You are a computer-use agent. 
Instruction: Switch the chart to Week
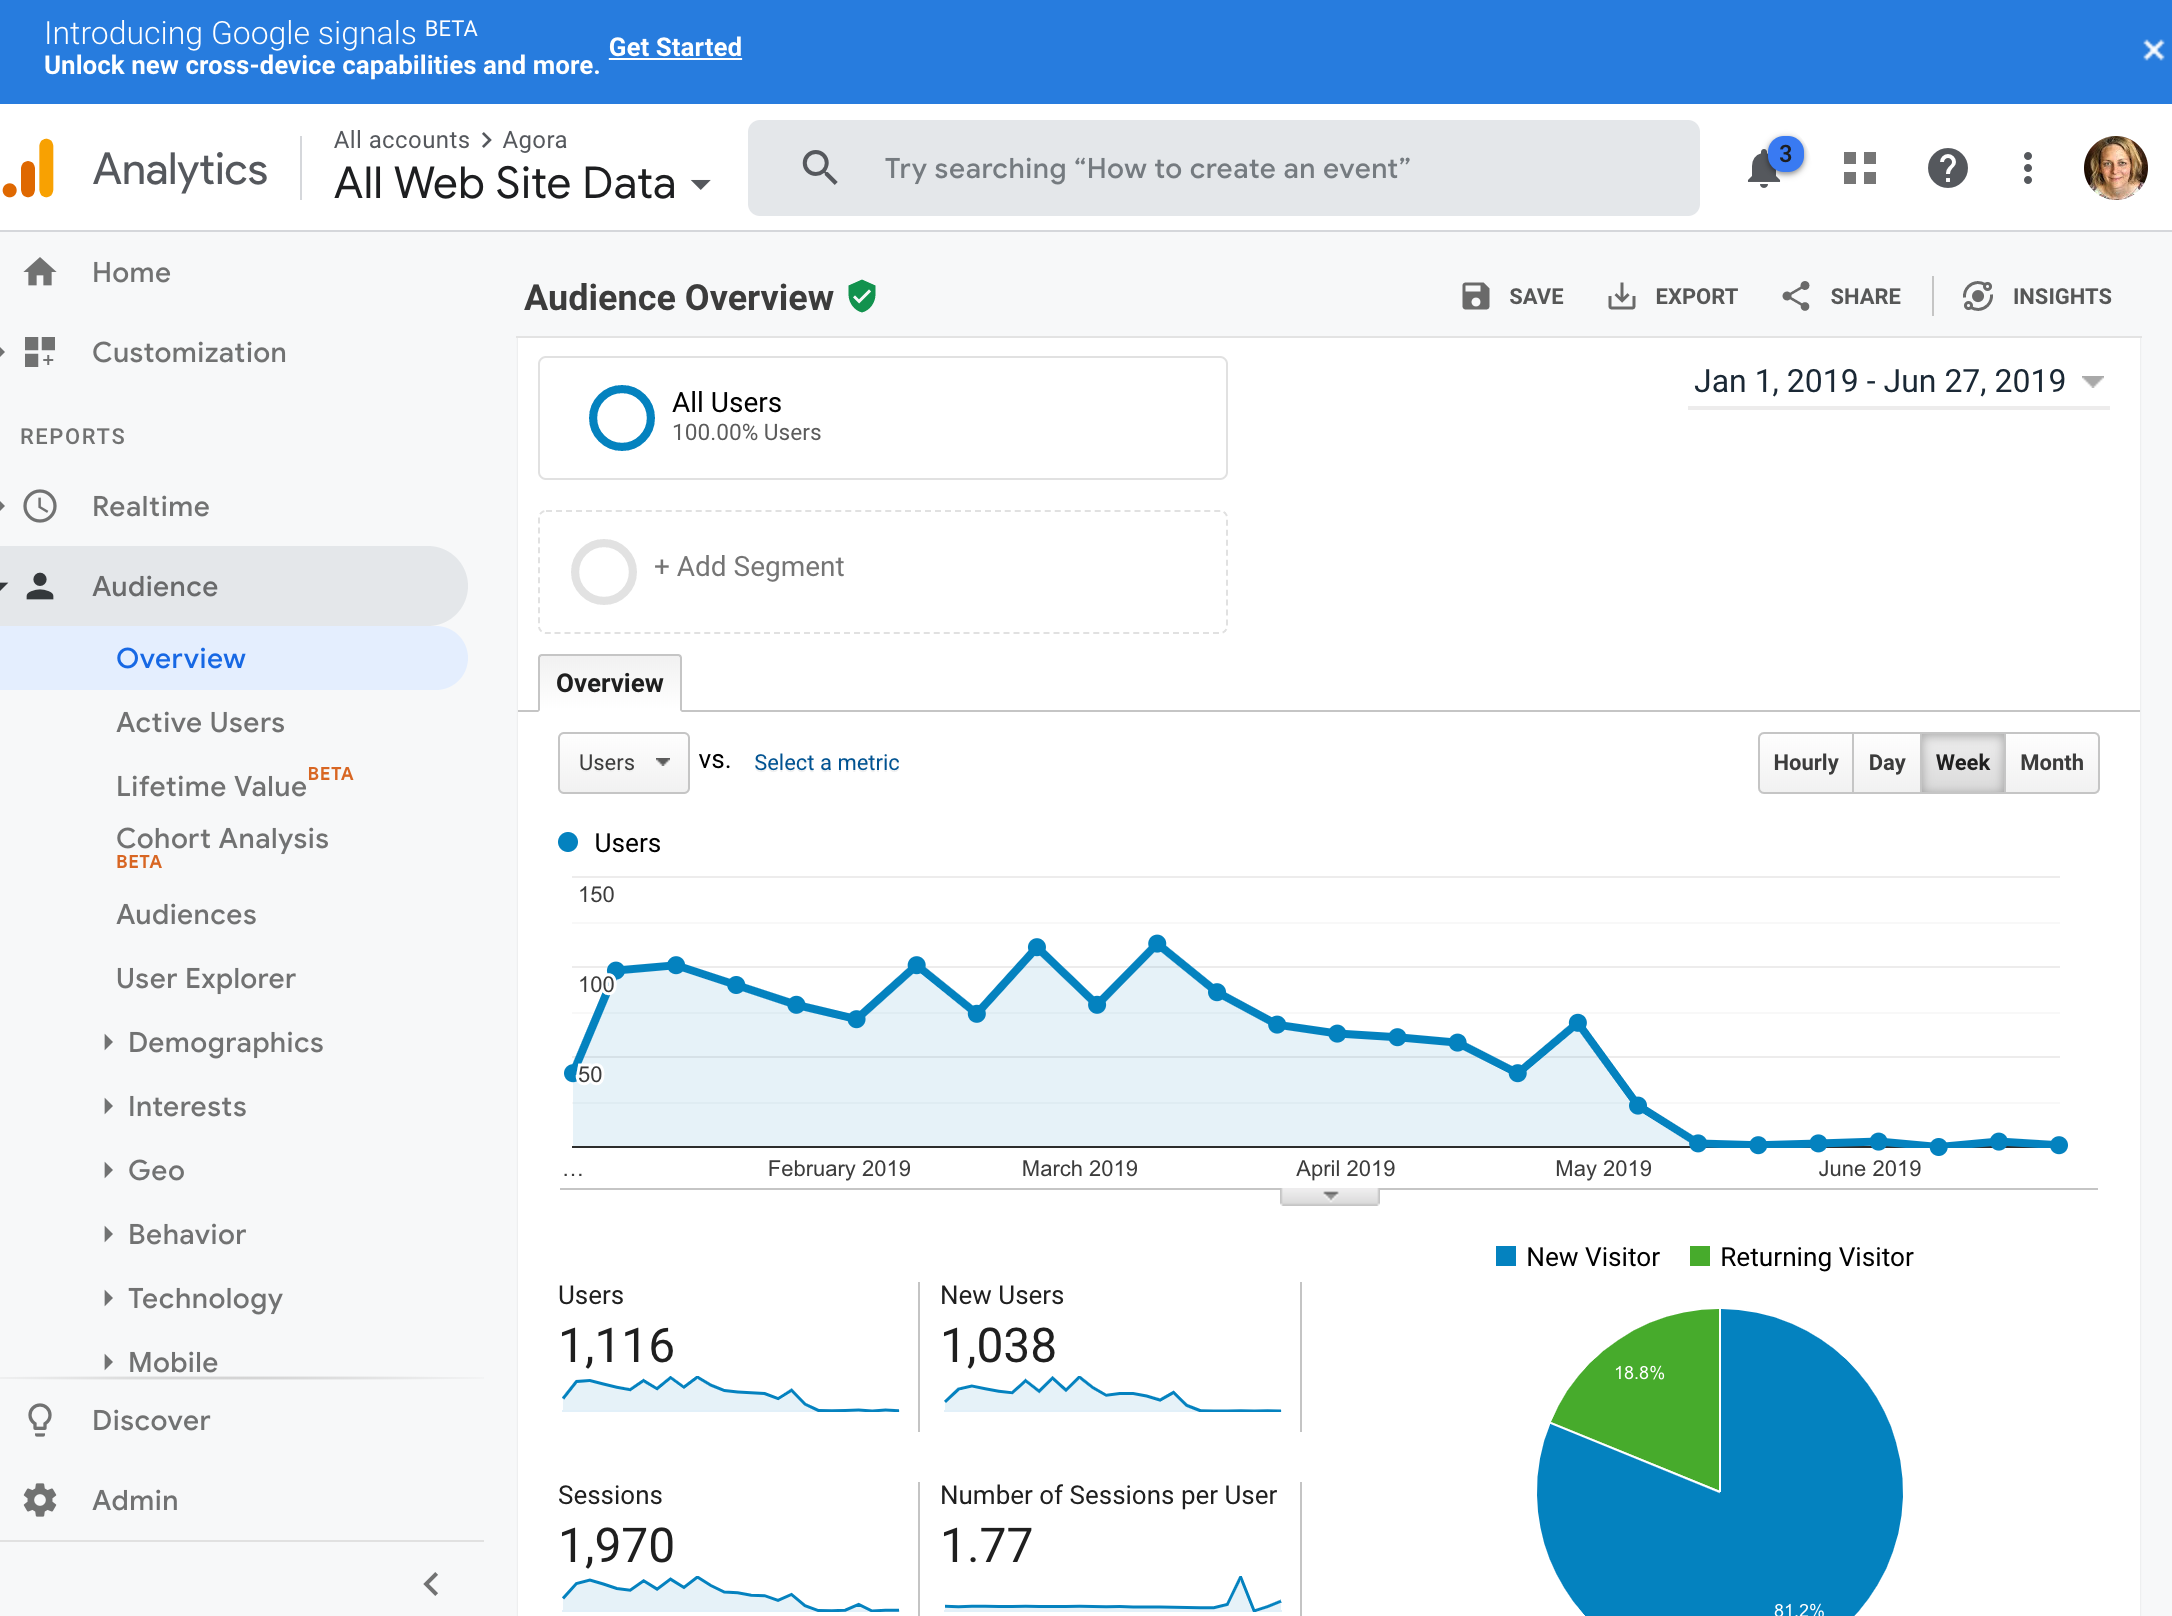pos(1963,763)
